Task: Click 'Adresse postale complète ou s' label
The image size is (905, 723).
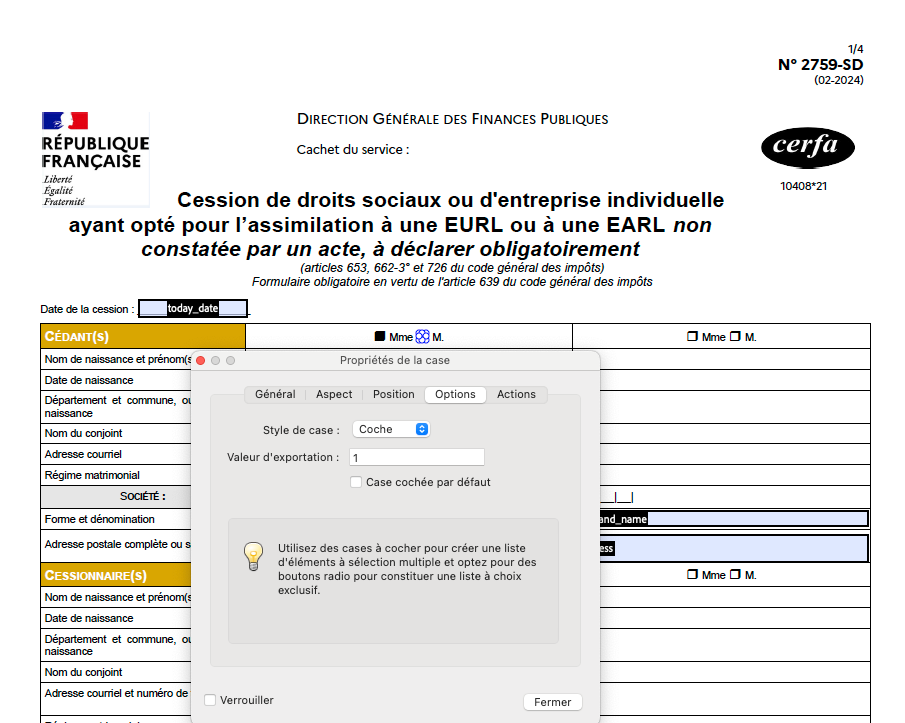Action: pos(118,544)
